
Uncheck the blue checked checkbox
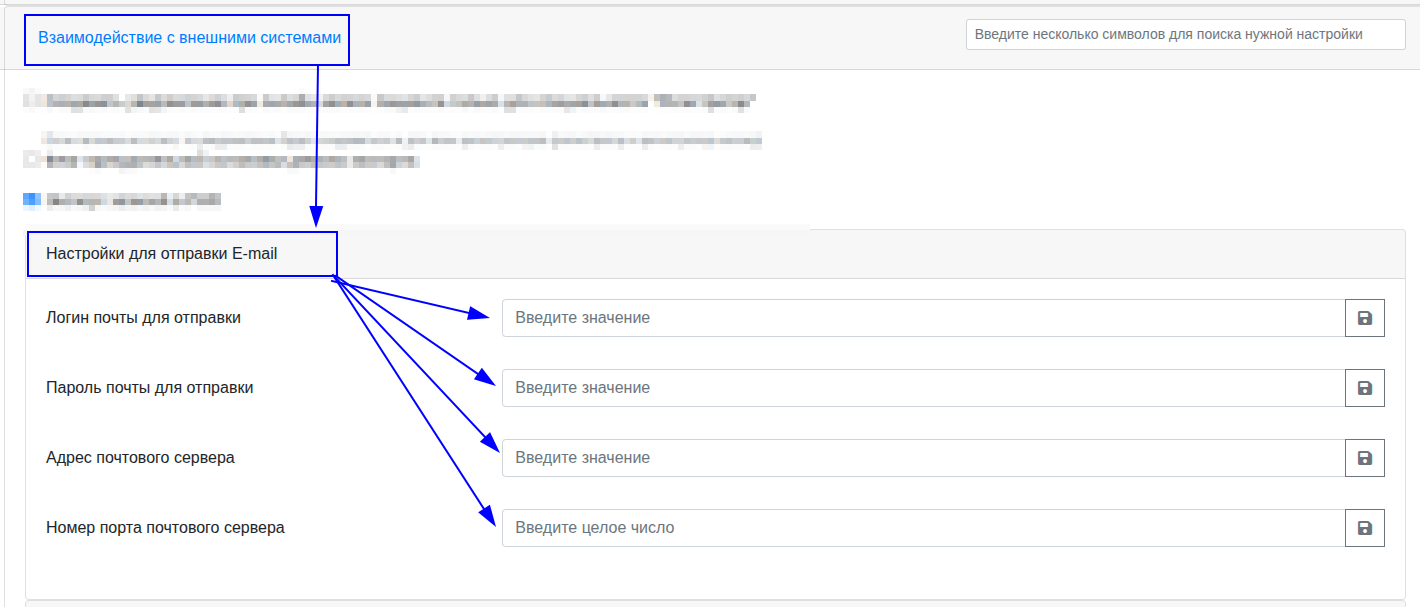click(30, 201)
